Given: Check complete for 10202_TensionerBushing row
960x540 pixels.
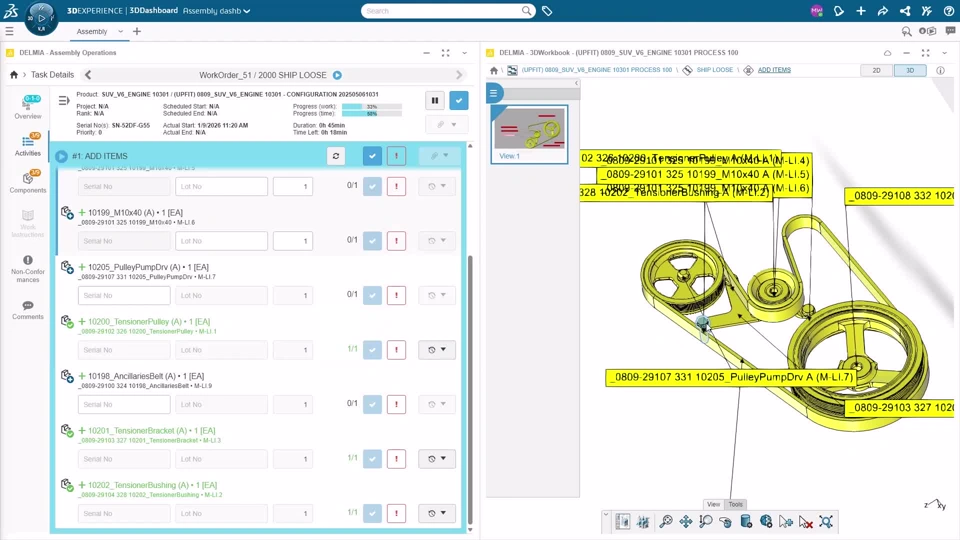Looking at the screenshot, I should (372, 513).
